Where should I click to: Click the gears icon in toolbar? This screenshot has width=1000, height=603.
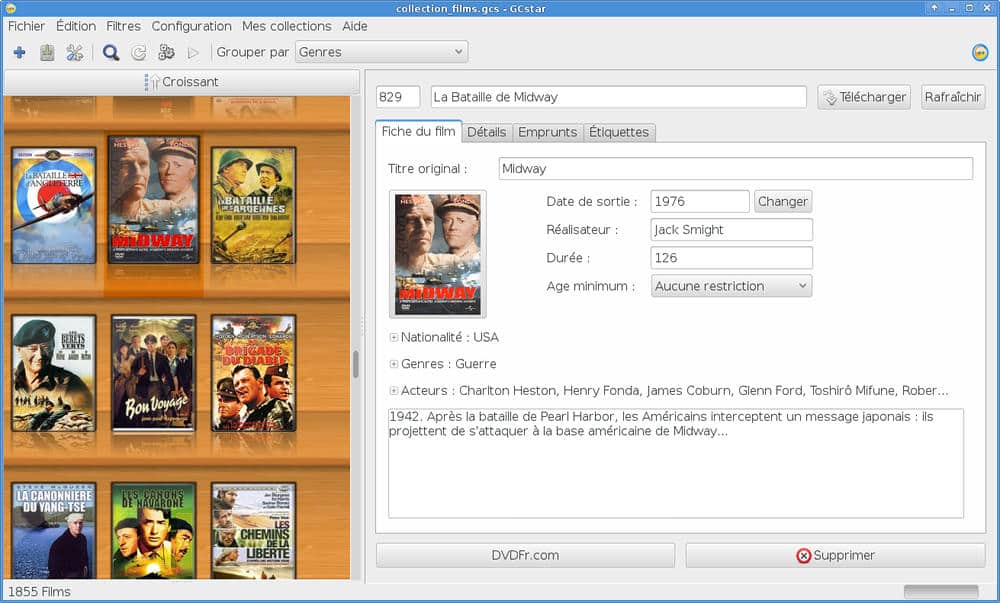(x=166, y=52)
